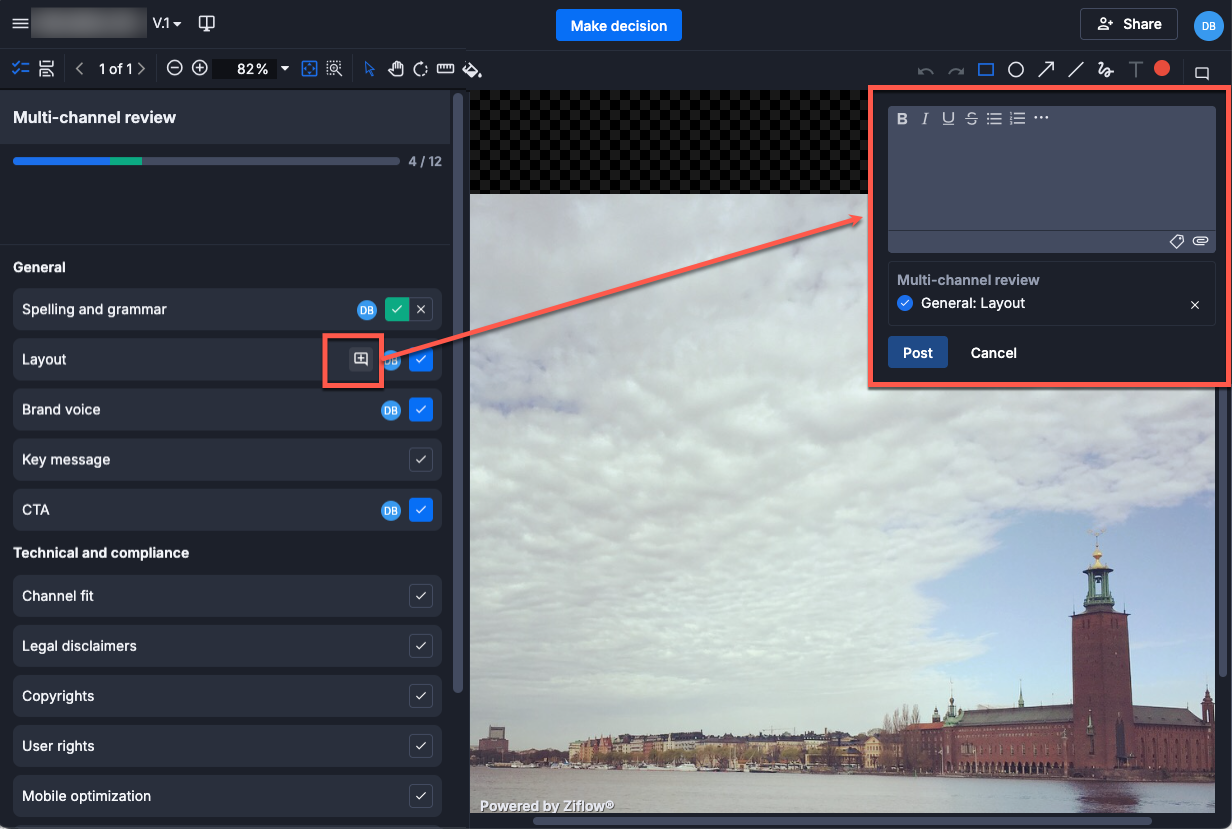Add a label via the tag icon
Viewport: 1232px width, 829px height.
(1177, 241)
